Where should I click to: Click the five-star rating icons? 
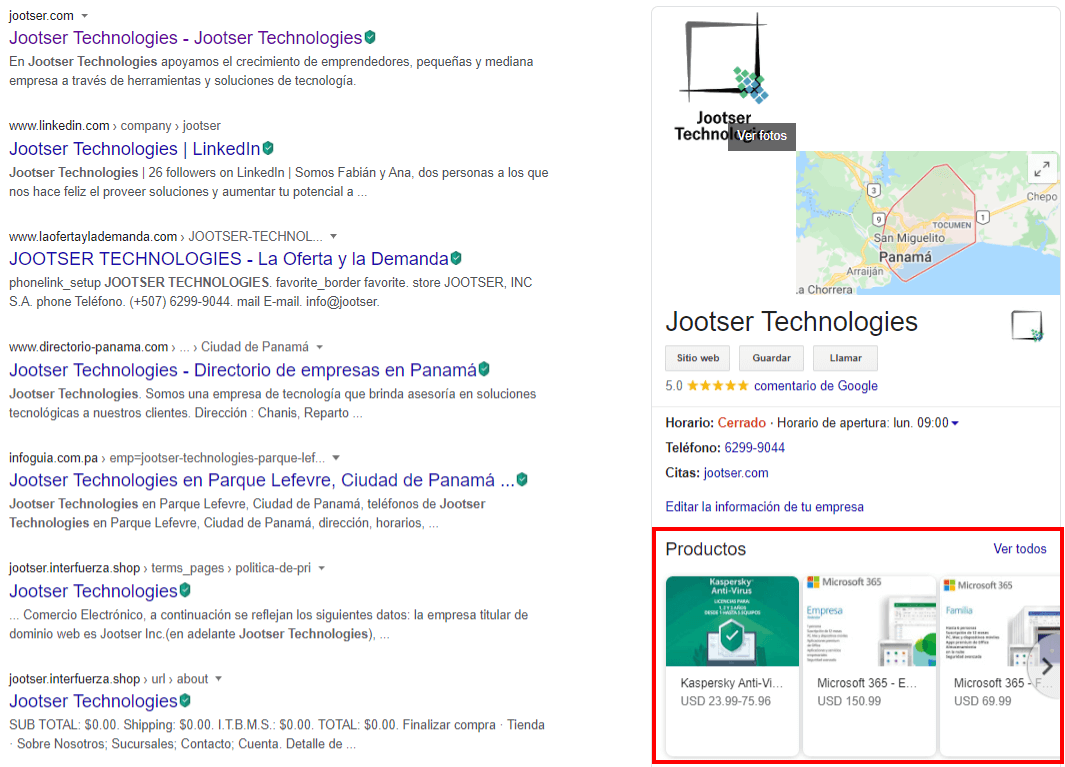(x=717, y=386)
